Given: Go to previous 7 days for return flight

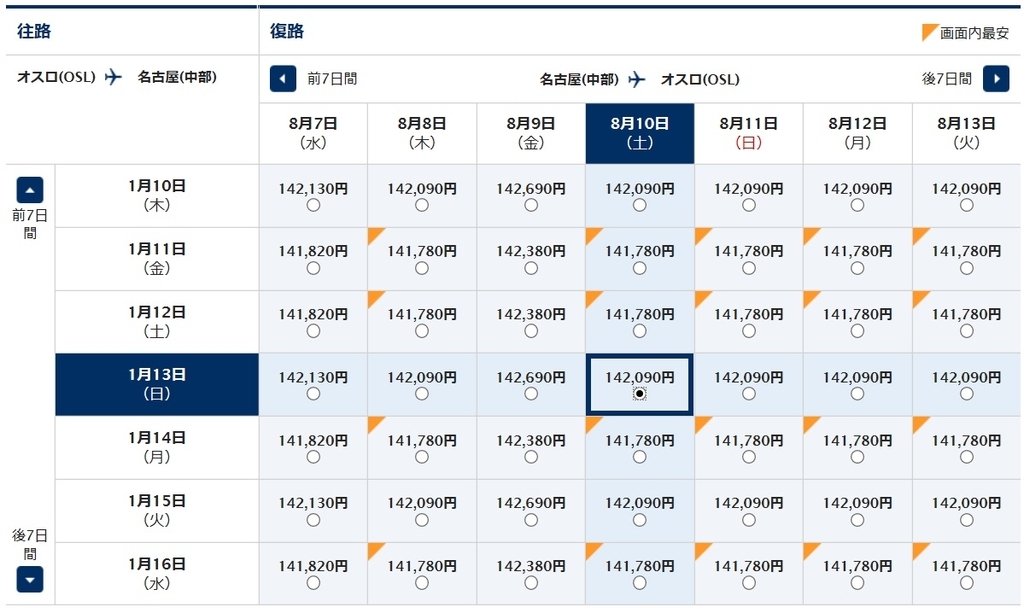Looking at the screenshot, I should coord(283,79).
